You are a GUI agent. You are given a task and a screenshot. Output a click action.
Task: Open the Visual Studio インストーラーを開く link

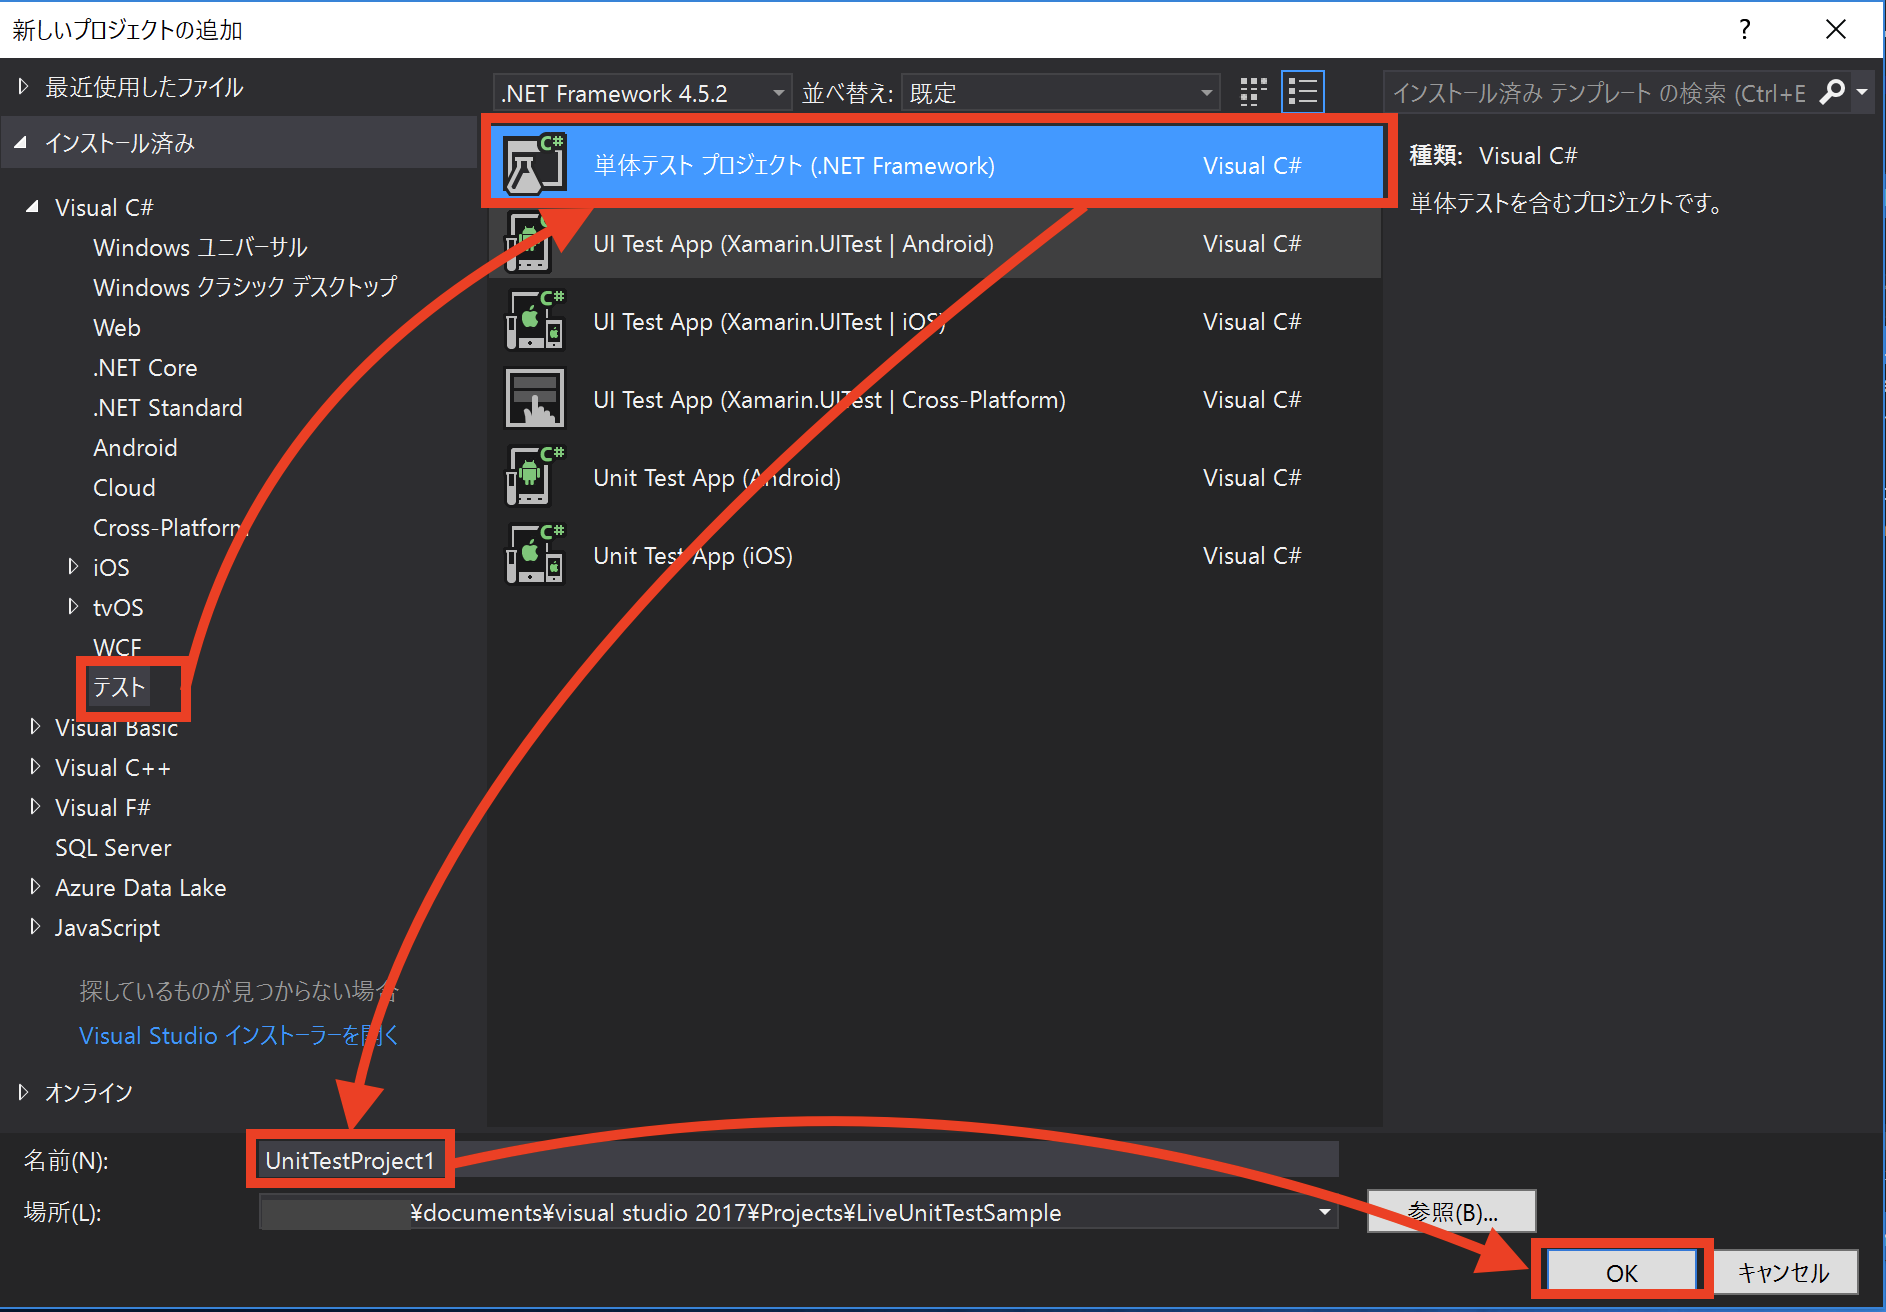pos(239,1035)
